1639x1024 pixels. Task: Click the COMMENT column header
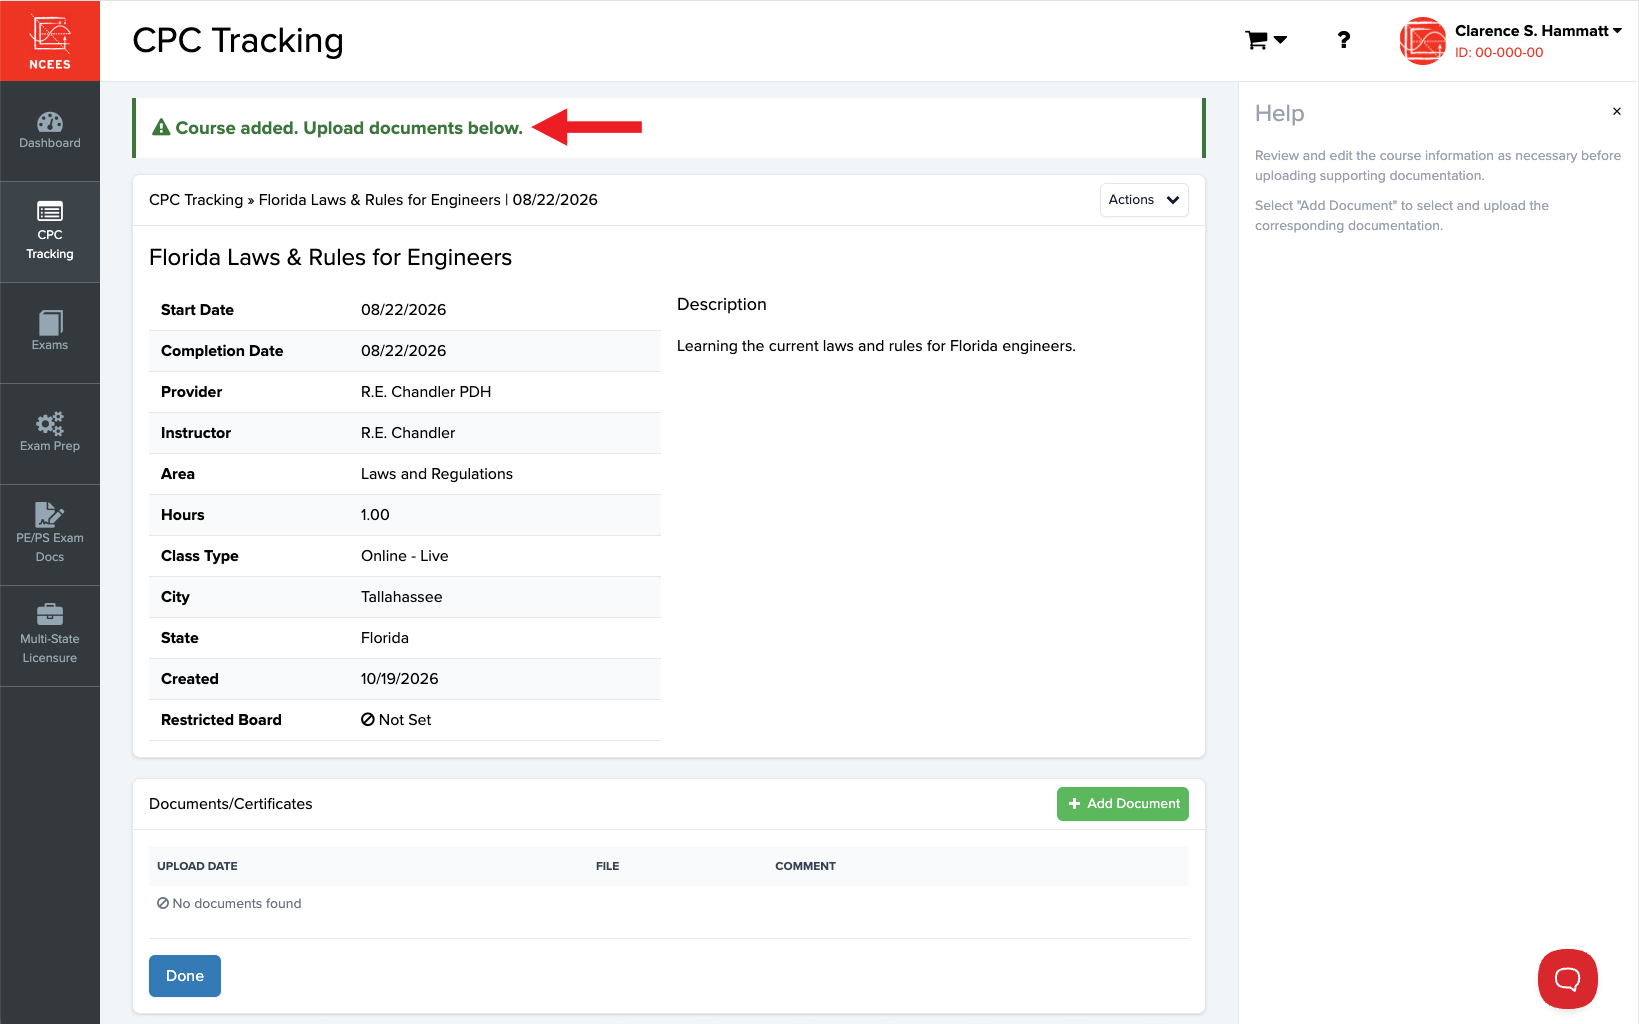point(805,866)
